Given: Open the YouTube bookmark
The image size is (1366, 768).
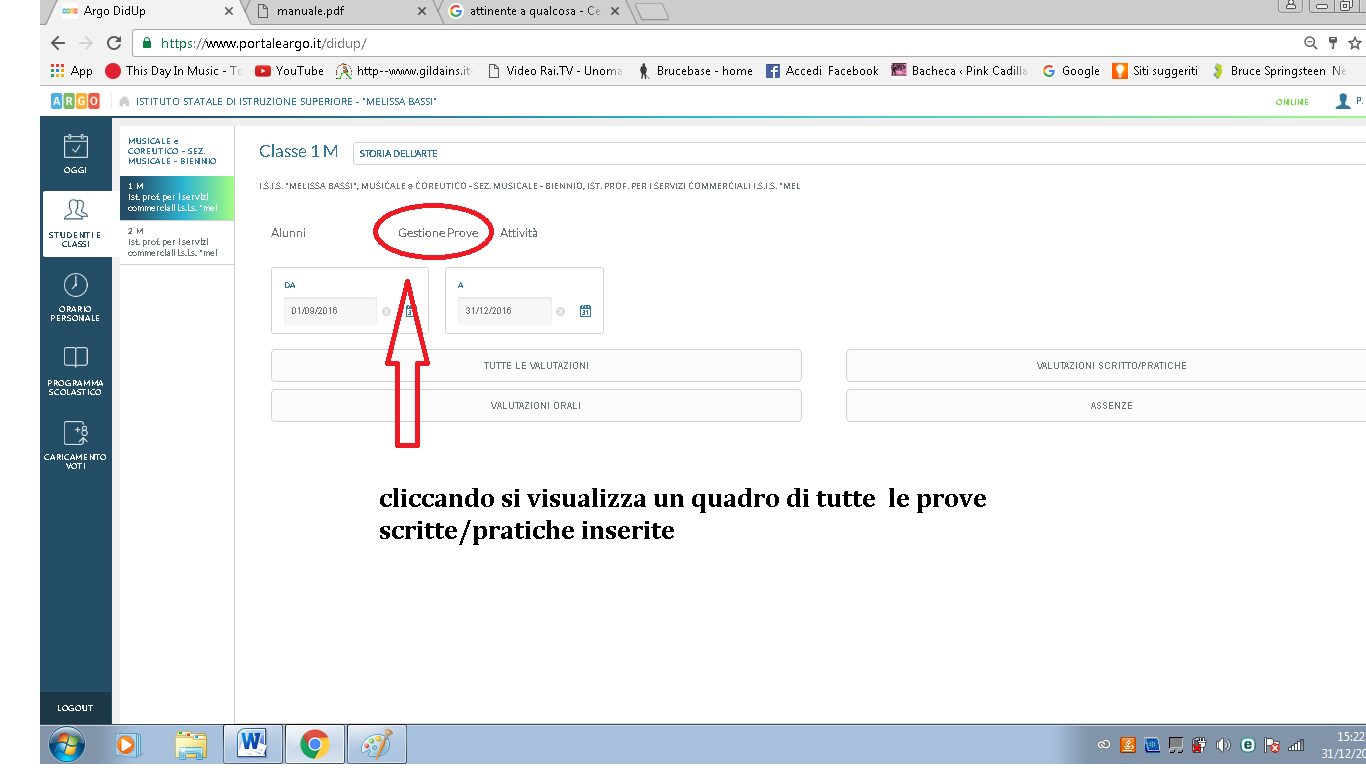Looking at the screenshot, I should point(289,71).
